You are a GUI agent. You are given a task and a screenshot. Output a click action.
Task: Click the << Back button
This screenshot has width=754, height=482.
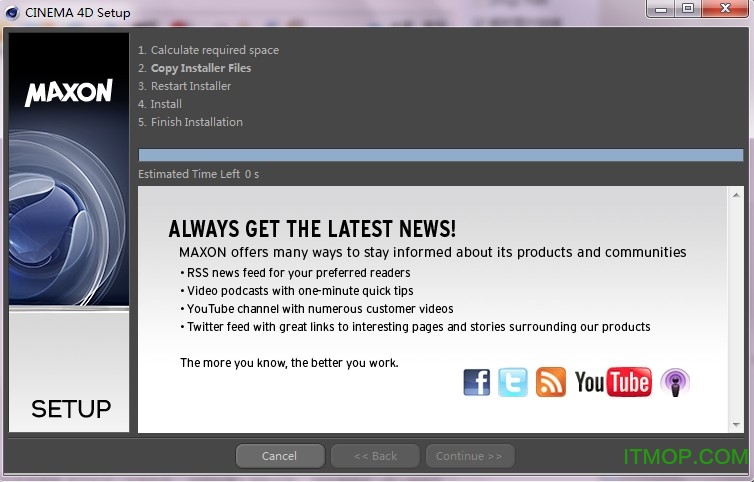[375, 456]
